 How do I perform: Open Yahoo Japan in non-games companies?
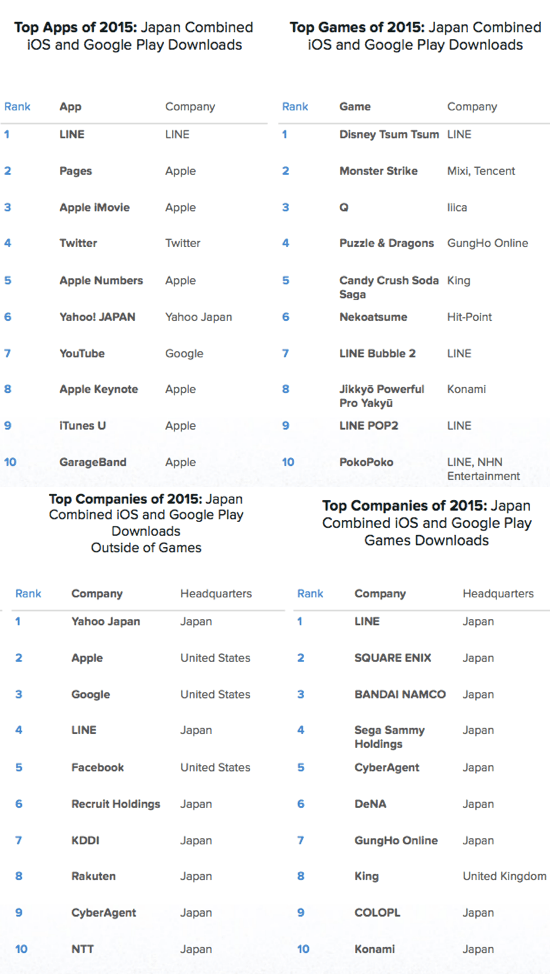click(106, 621)
